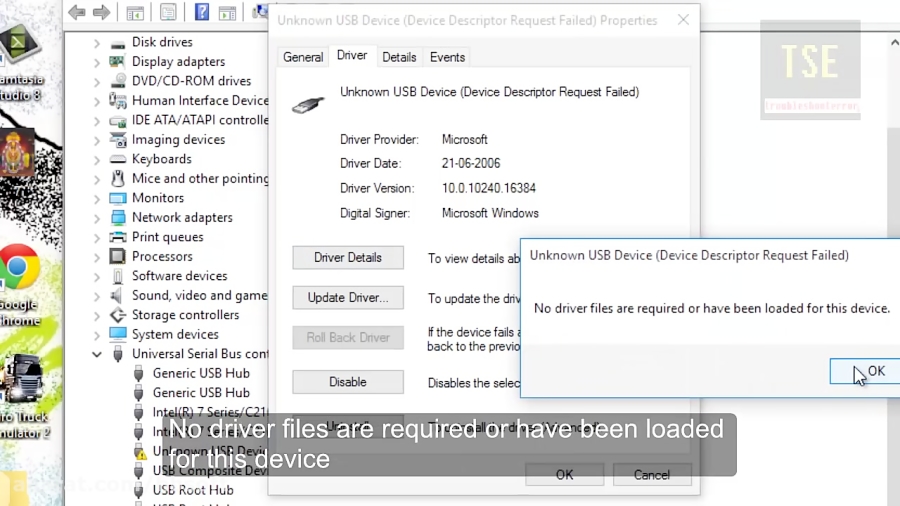Image resolution: width=900 pixels, height=506 pixels.
Task: Expand the DVD/CD-ROM drives node
Action: pyautogui.click(x=96, y=81)
